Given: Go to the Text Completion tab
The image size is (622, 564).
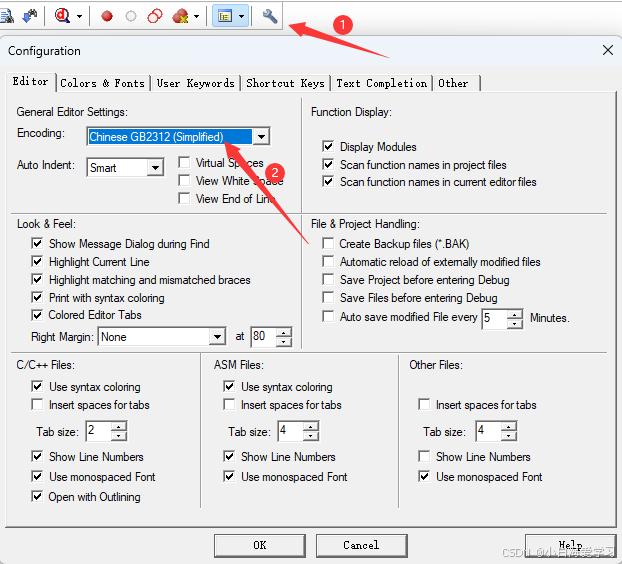Looking at the screenshot, I should tap(382, 83).
